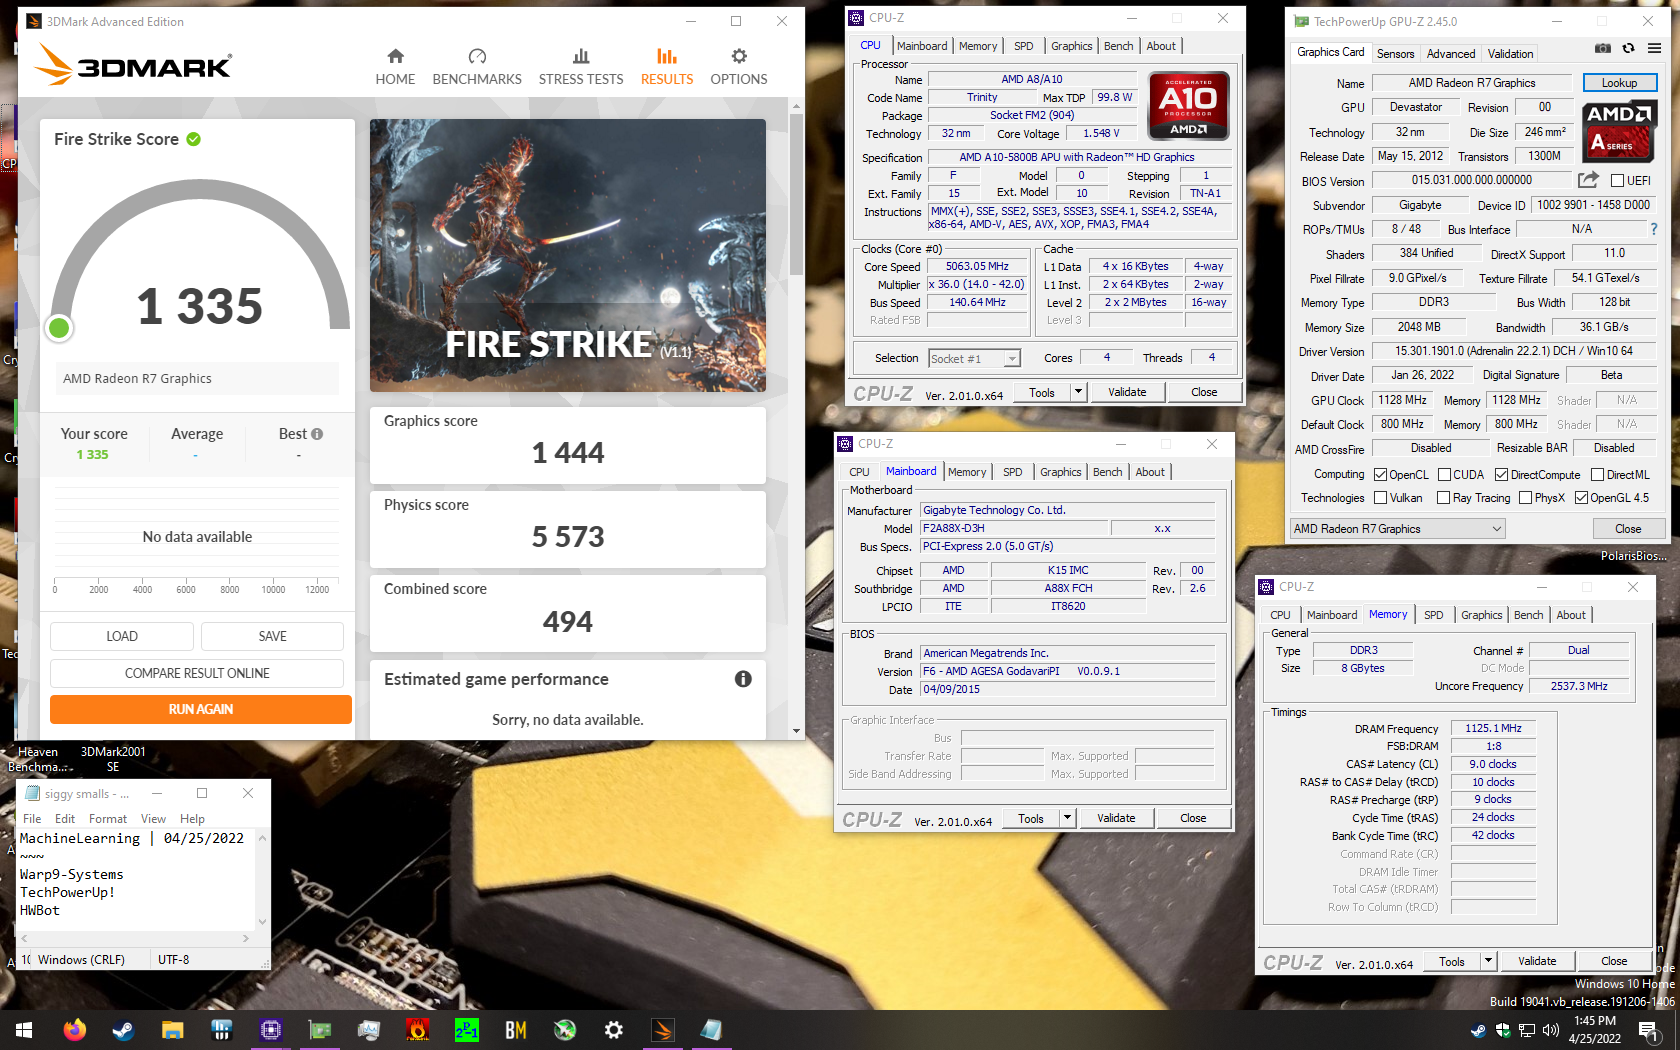Click info icon next to Best score
This screenshot has height=1050, width=1680.
click(317, 434)
